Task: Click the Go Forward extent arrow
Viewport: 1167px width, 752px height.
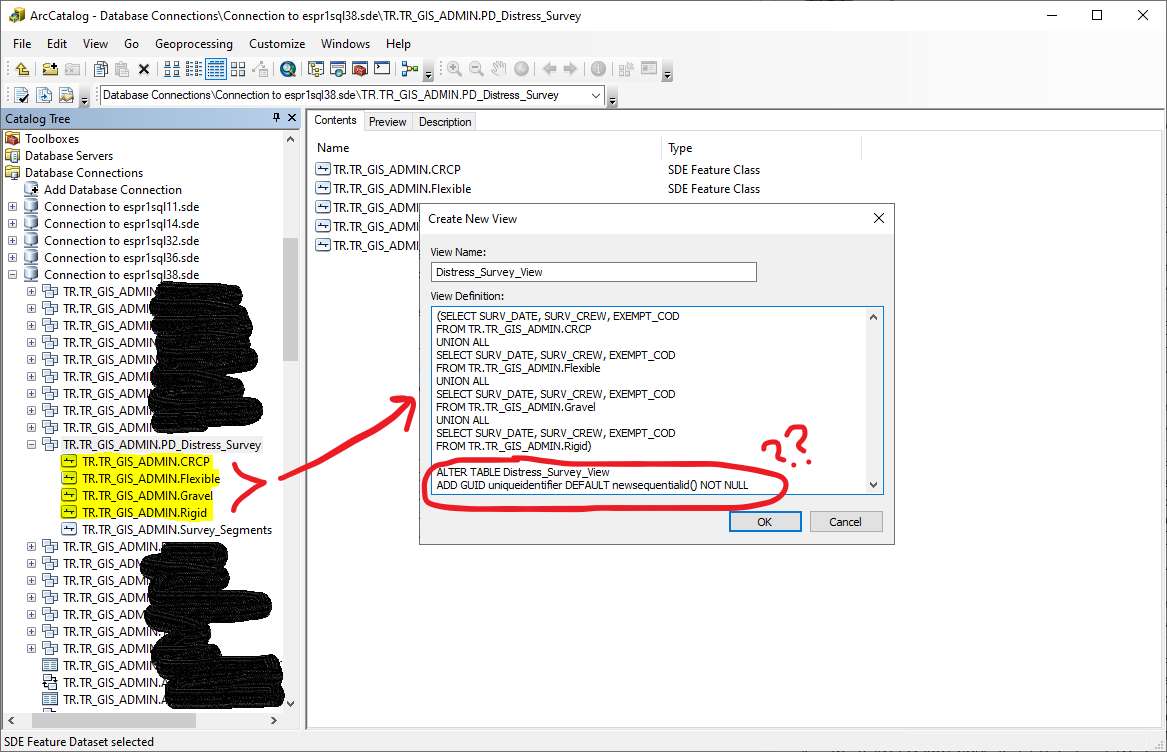Action: pos(571,69)
